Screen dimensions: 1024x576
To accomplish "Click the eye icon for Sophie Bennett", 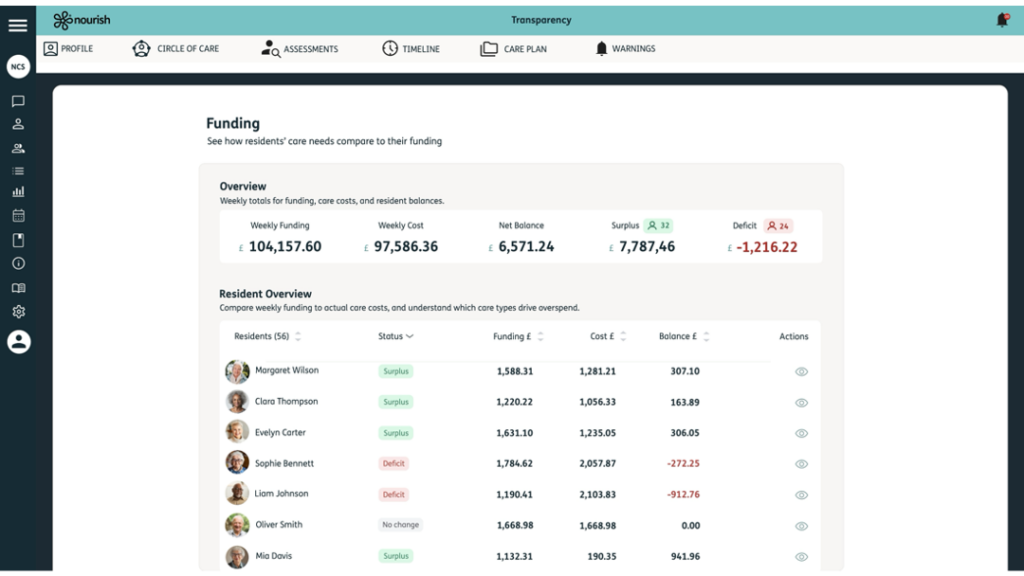I will [801, 464].
